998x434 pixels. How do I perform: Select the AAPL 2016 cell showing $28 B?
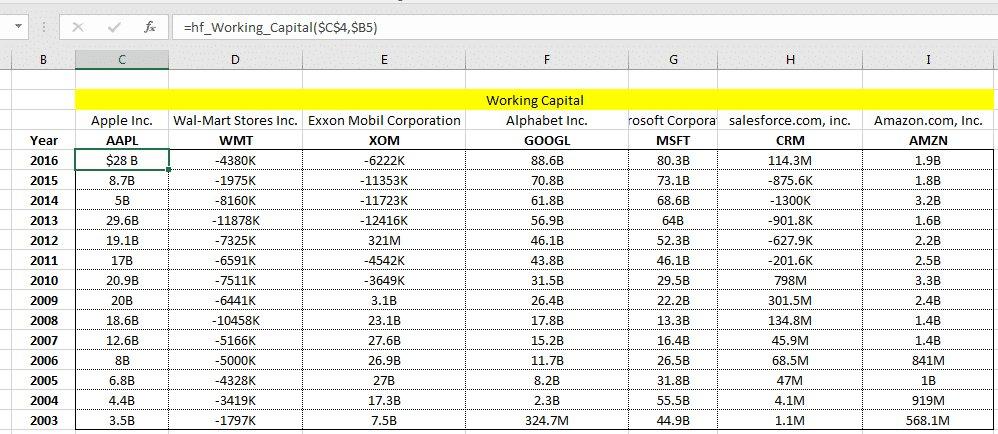point(121,160)
